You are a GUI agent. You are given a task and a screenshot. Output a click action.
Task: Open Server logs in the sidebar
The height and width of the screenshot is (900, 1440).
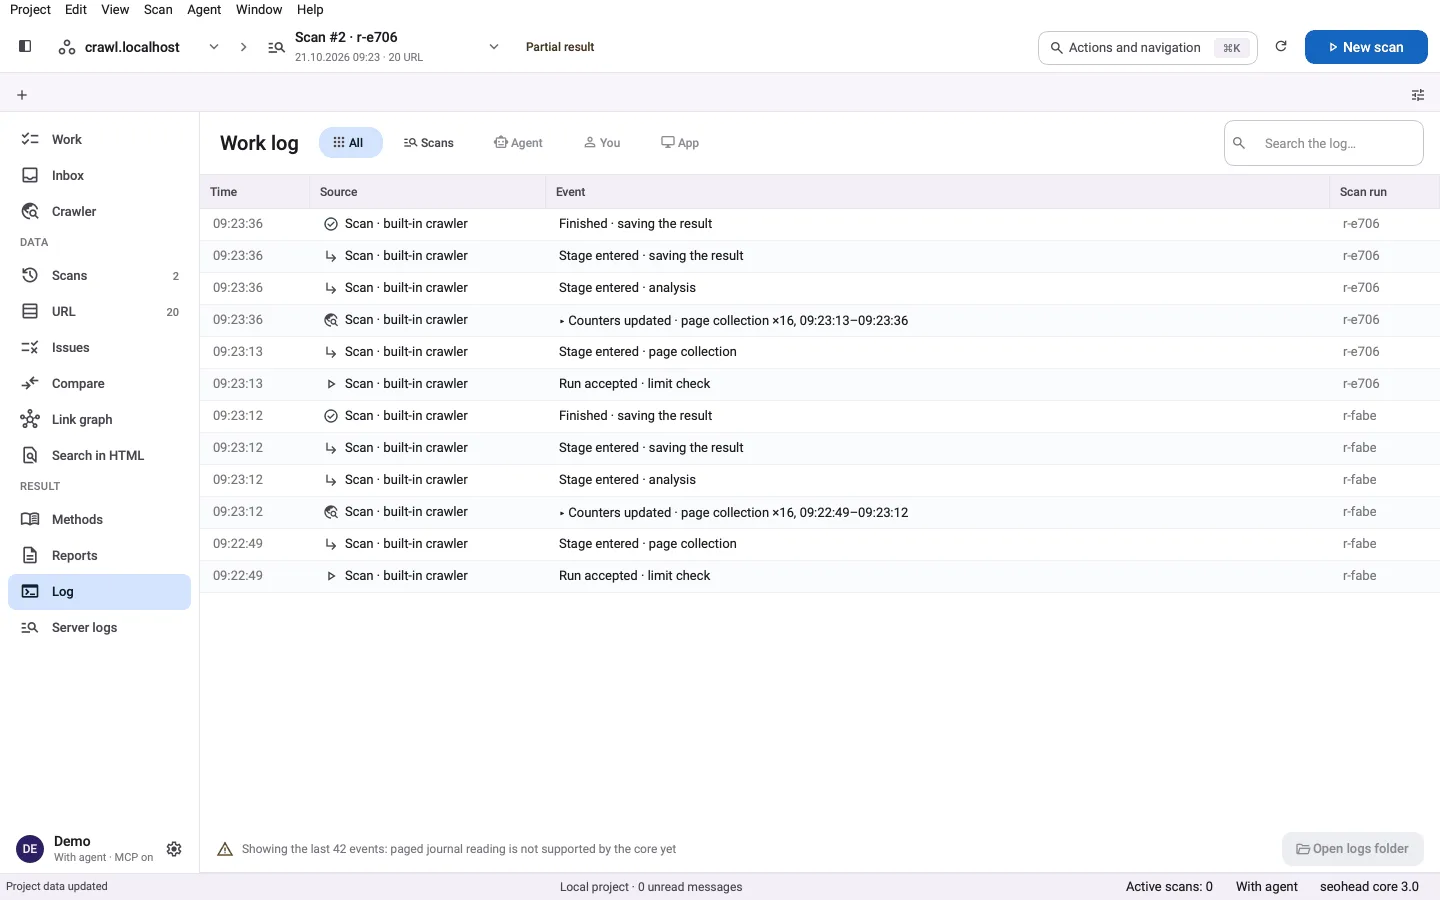(x=99, y=627)
